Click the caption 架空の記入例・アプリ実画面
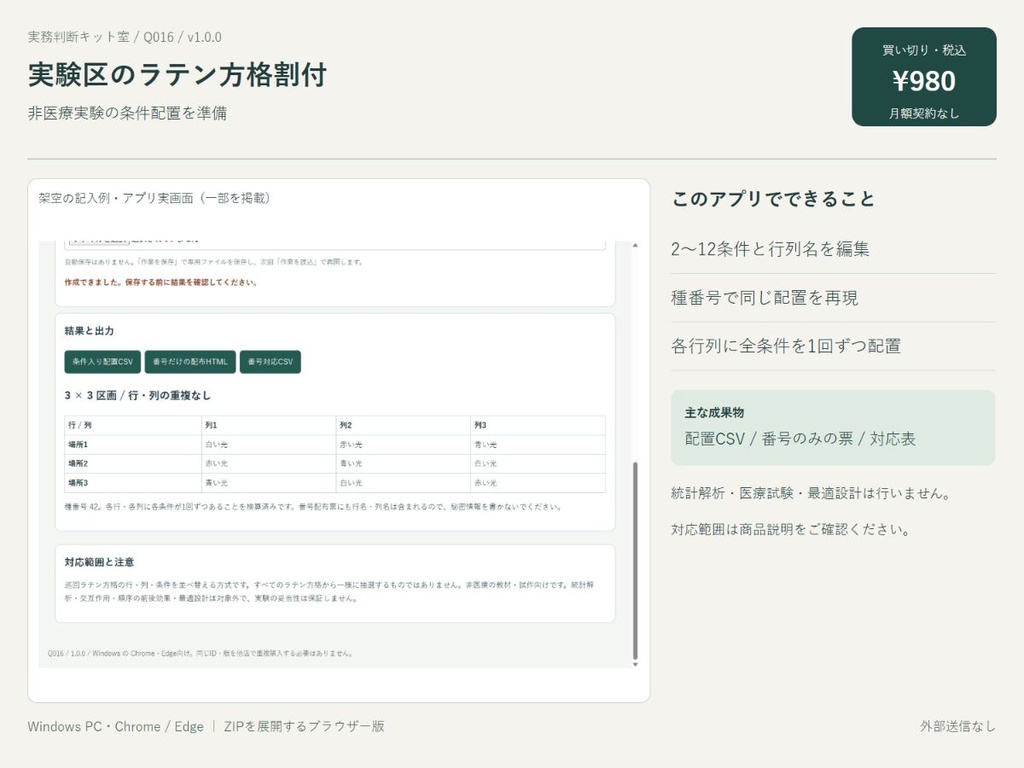Image resolution: width=1024 pixels, height=768 pixels. coord(154,198)
